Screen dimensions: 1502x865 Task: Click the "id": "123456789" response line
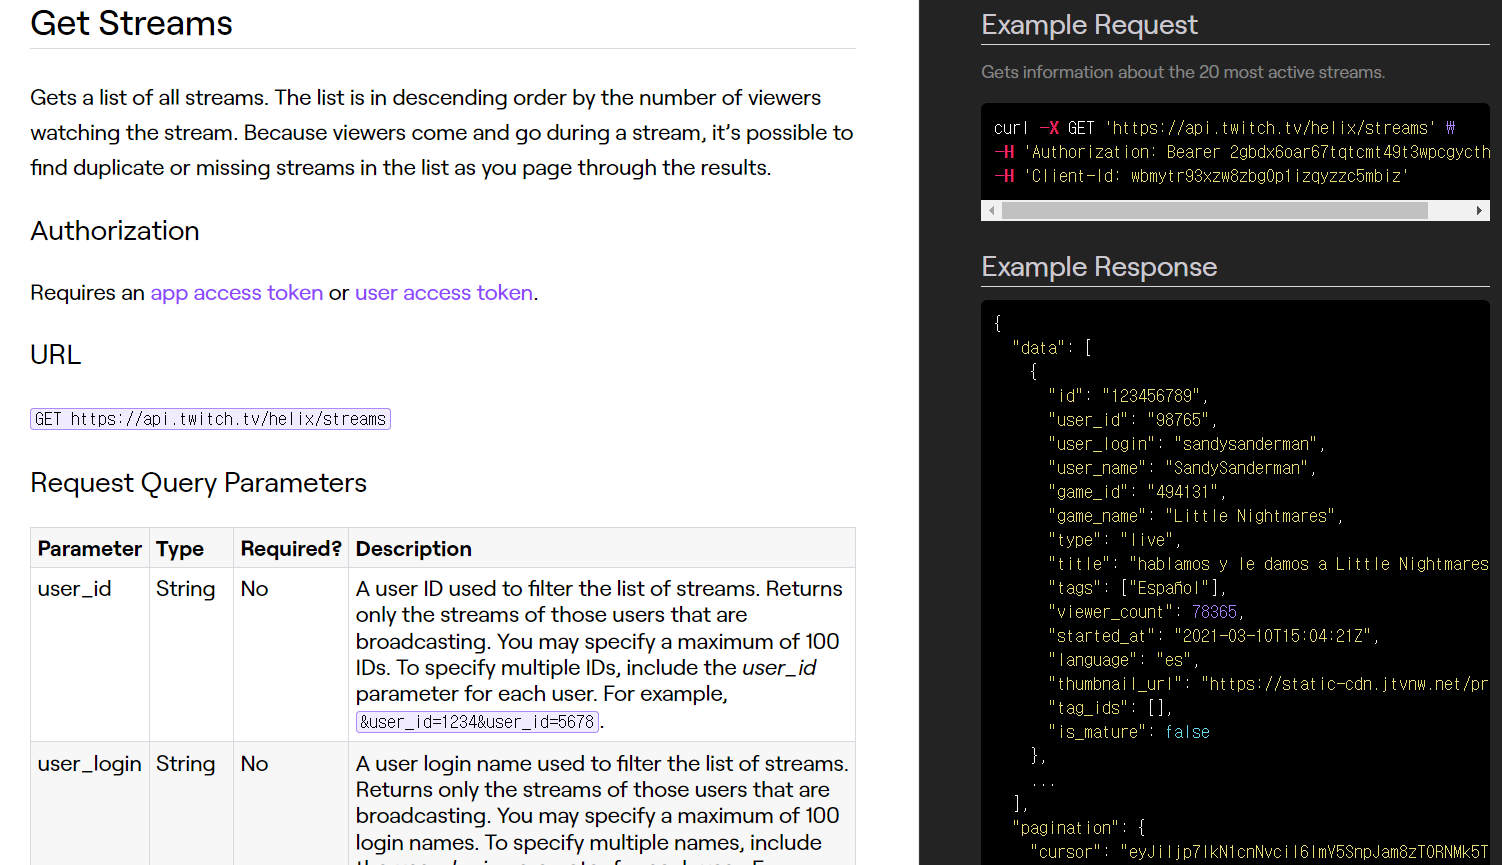[1128, 396]
